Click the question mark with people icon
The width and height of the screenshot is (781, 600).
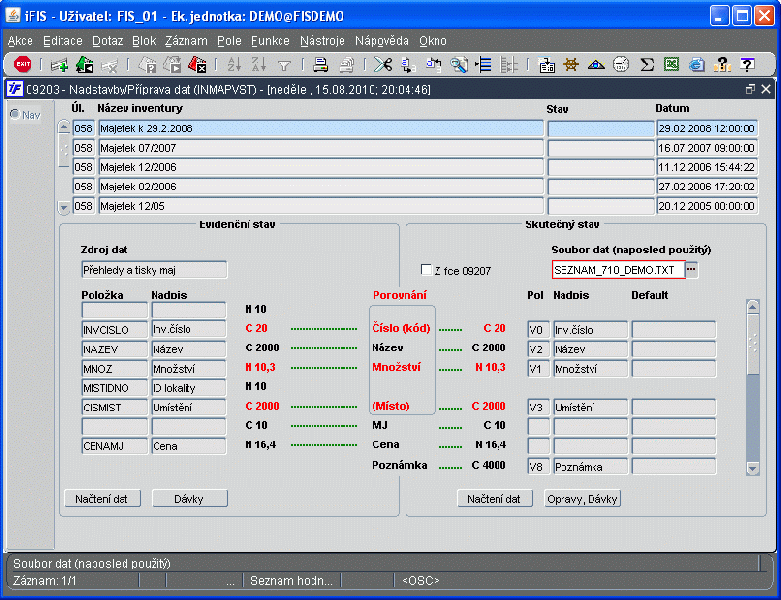click(x=722, y=65)
